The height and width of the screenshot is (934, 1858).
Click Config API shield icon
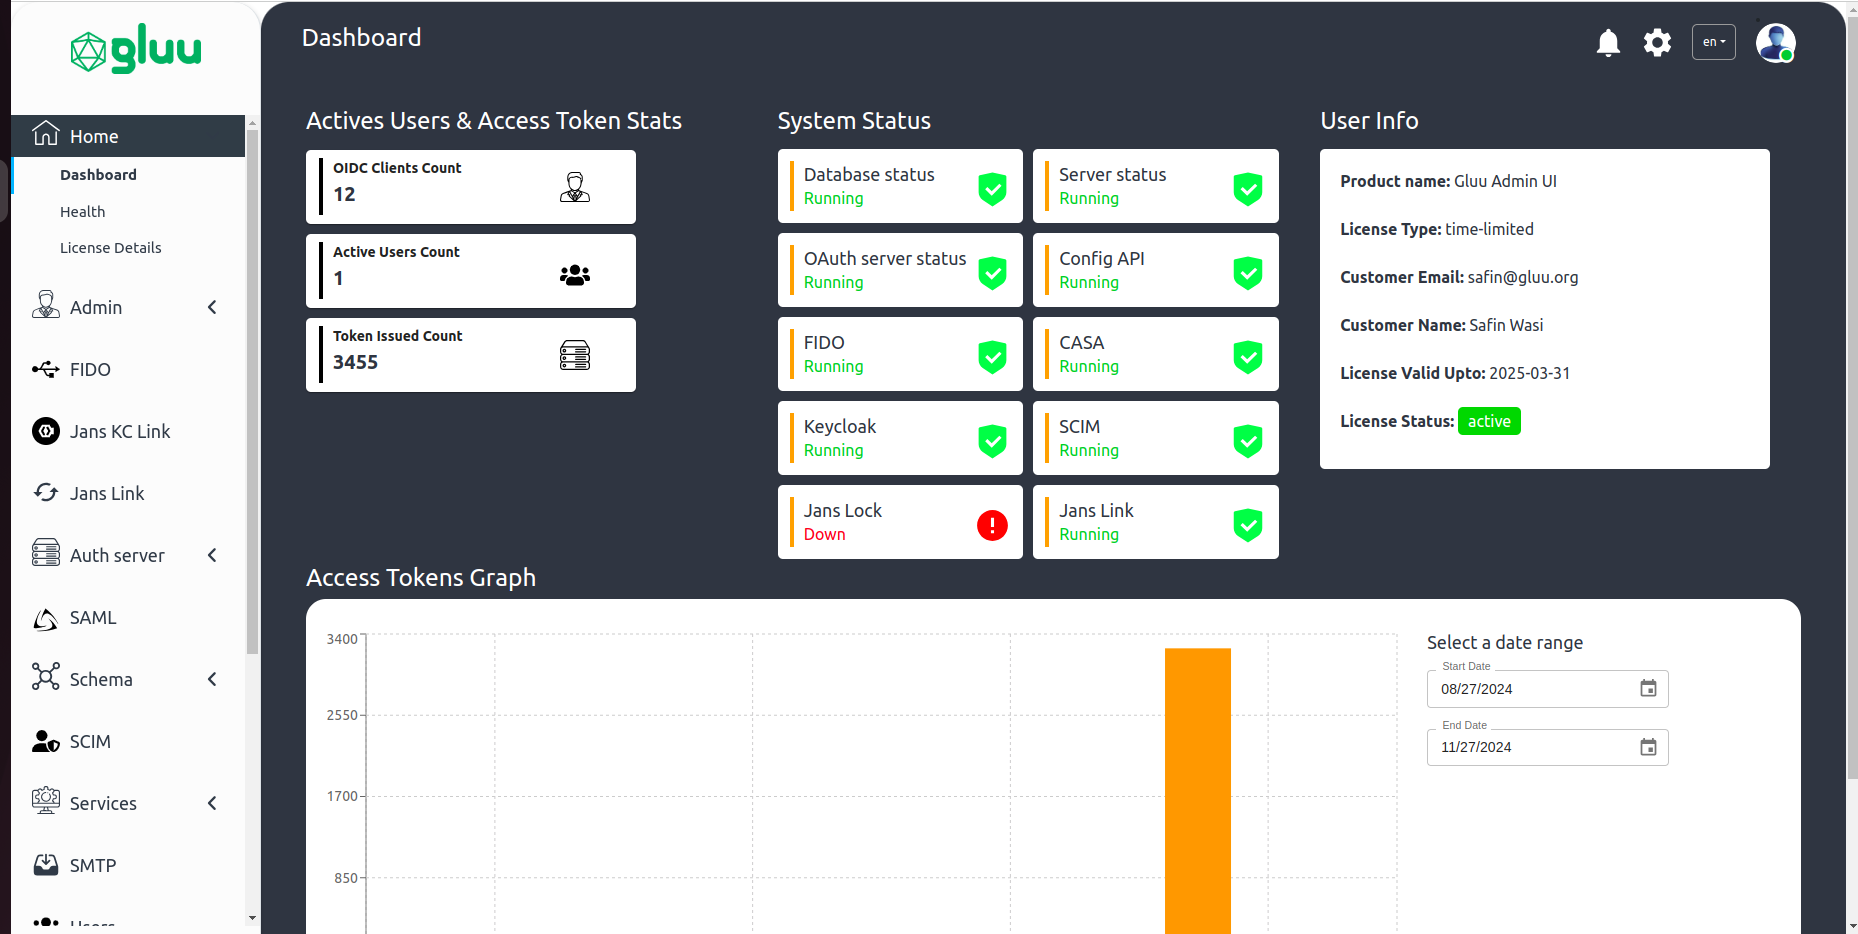coord(1248,272)
